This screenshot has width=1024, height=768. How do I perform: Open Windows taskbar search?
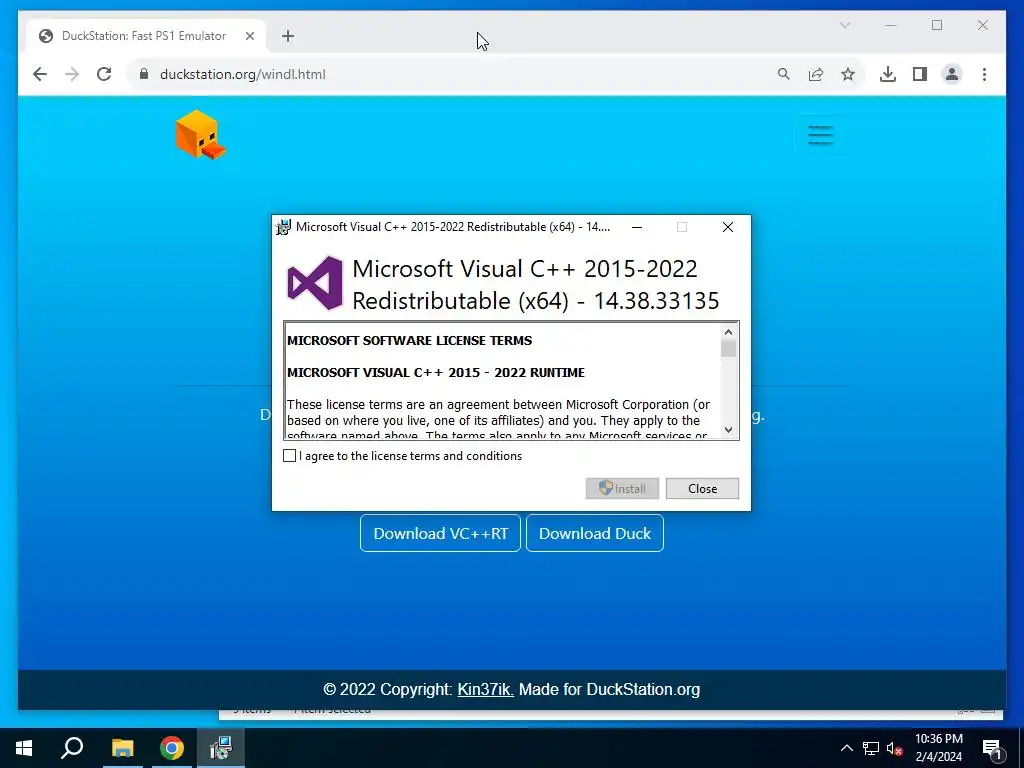click(x=72, y=748)
